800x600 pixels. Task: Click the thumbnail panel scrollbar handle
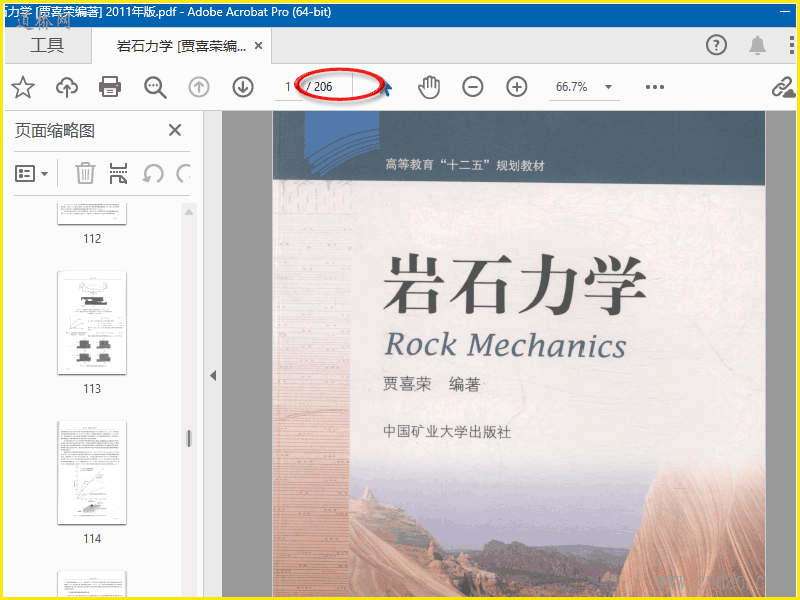coord(189,438)
